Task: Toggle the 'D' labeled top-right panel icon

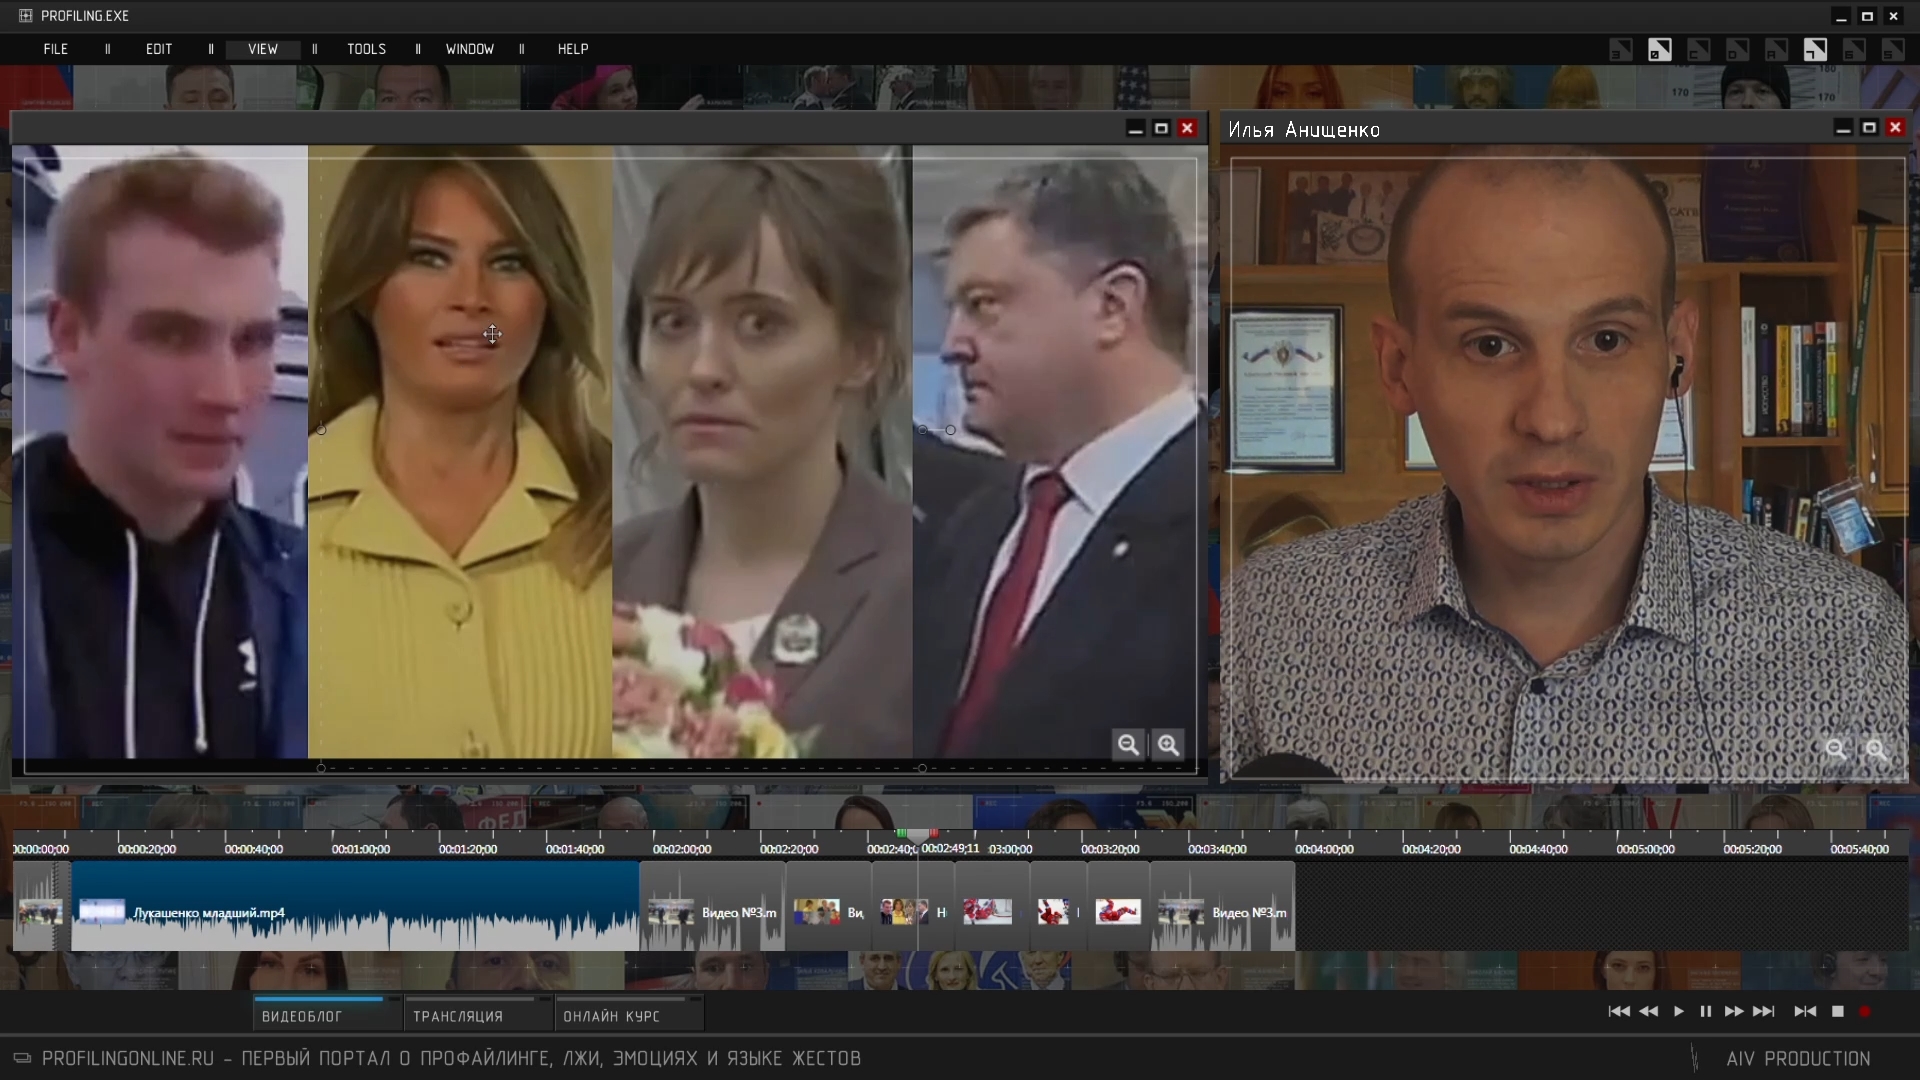Action: tap(1737, 50)
